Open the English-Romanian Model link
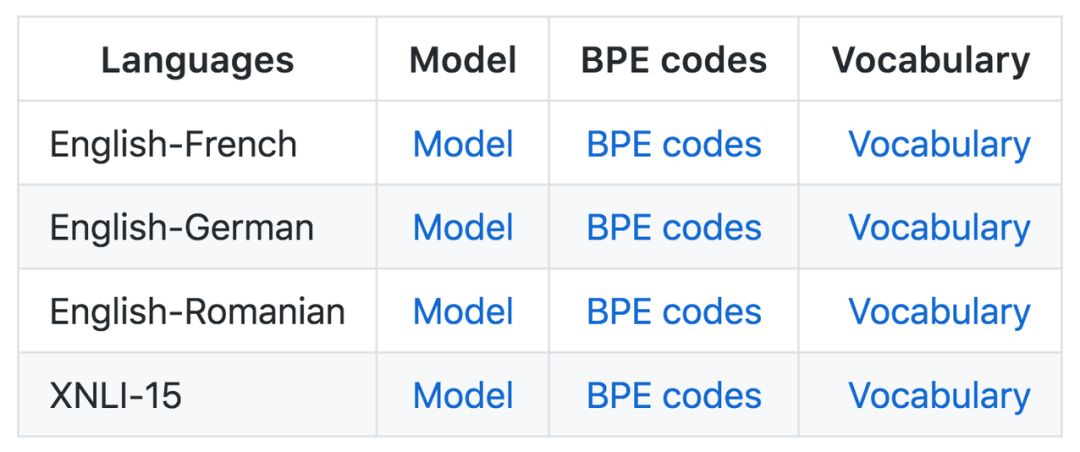Screen dimensions: 1080x452 (463, 312)
